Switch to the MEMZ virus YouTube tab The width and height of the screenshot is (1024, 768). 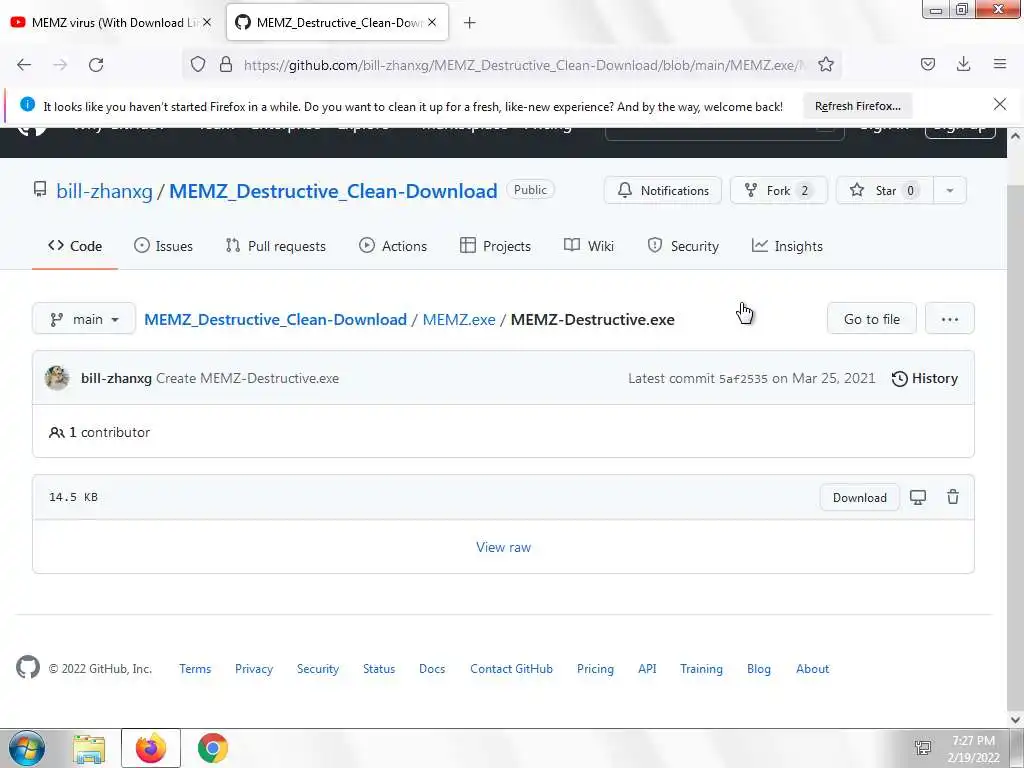coord(111,23)
